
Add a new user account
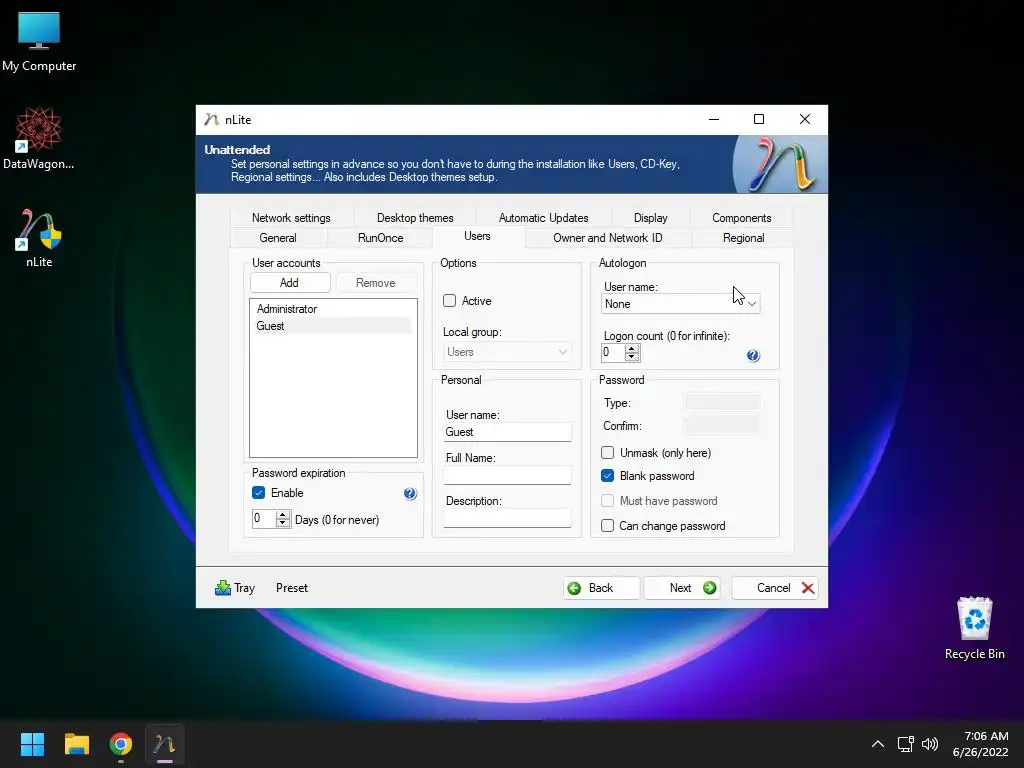click(289, 283)
